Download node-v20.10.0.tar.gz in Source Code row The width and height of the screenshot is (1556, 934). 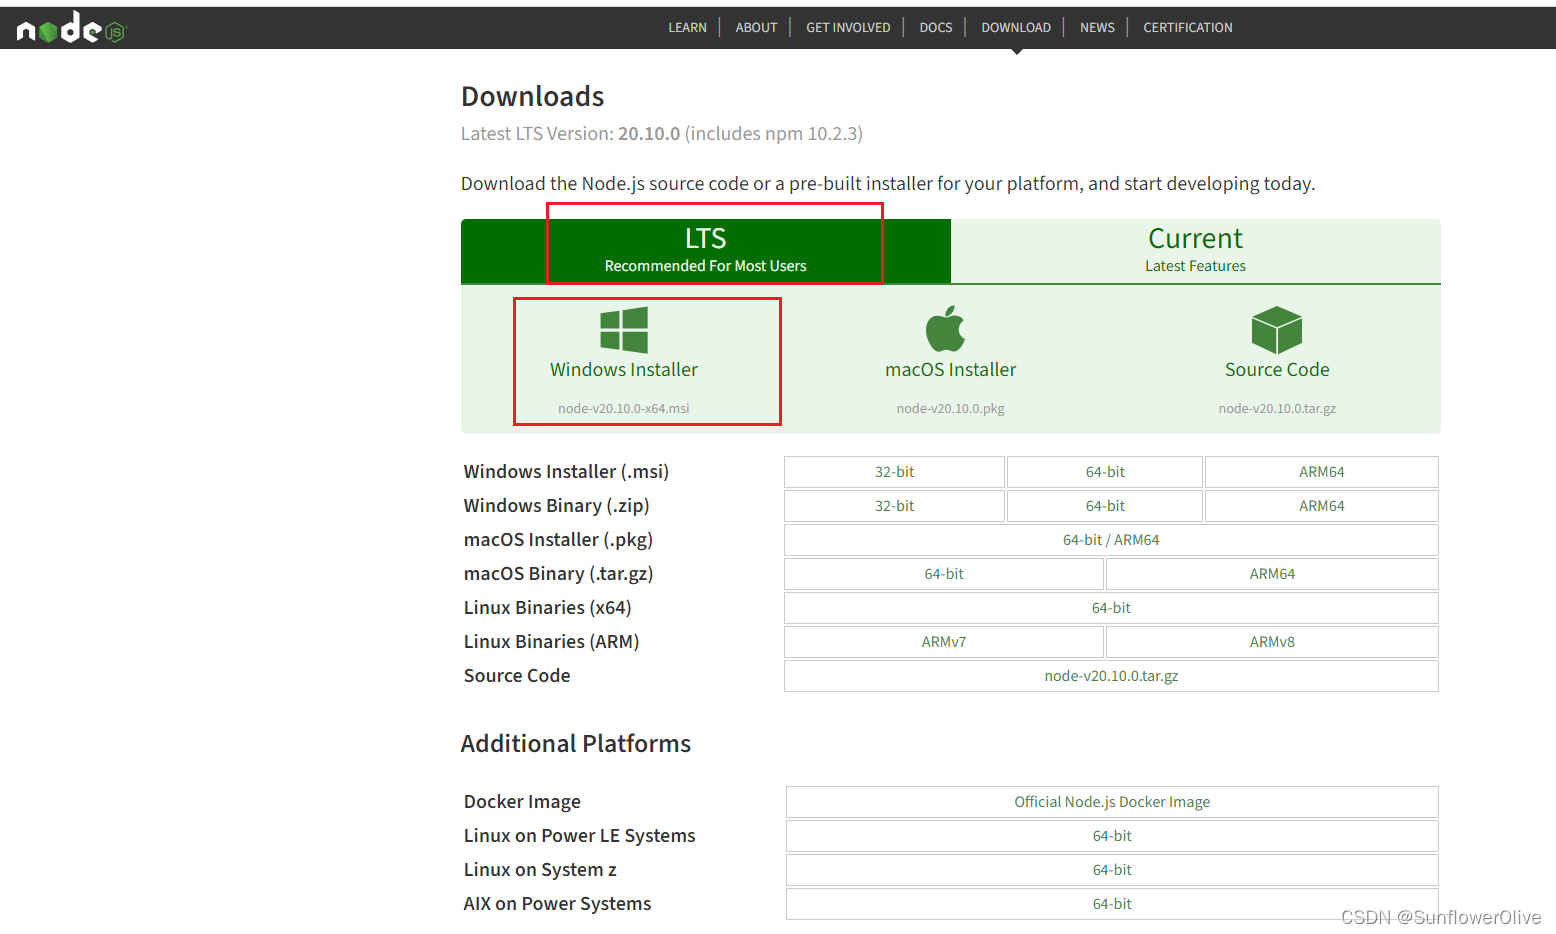click(1111, 676)
